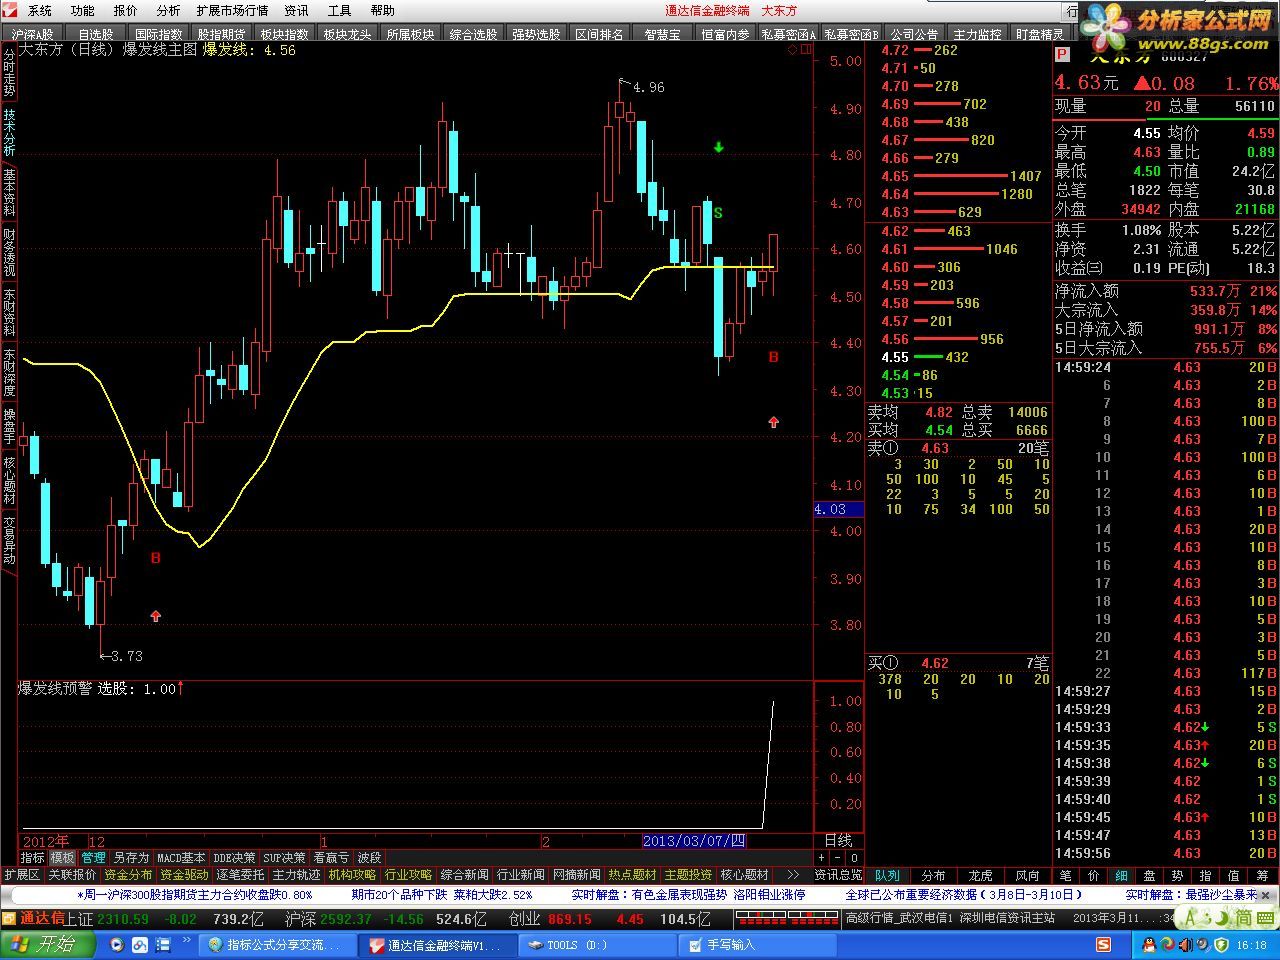Open the 帮助 menu
The width and height of the screenshot is (1280, 960).
pyautogui.click(x=382, y=11)
